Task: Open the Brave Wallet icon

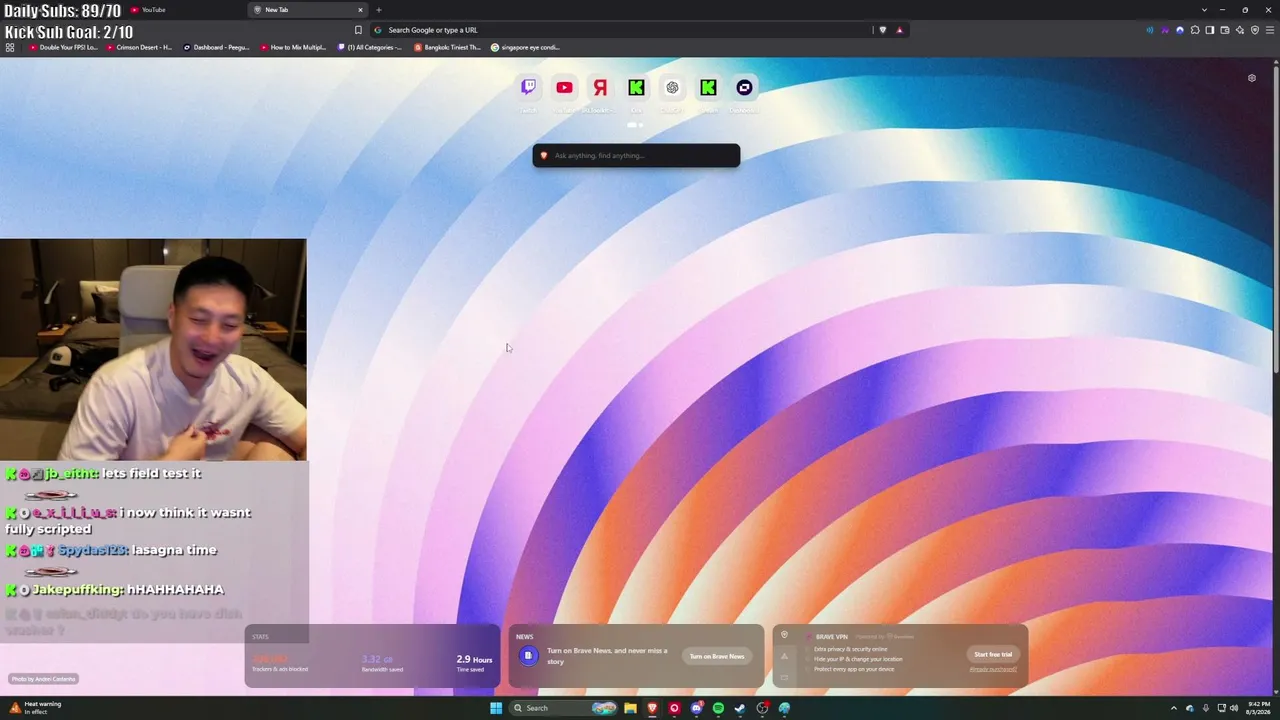Action: click(x=1225, y=30)
